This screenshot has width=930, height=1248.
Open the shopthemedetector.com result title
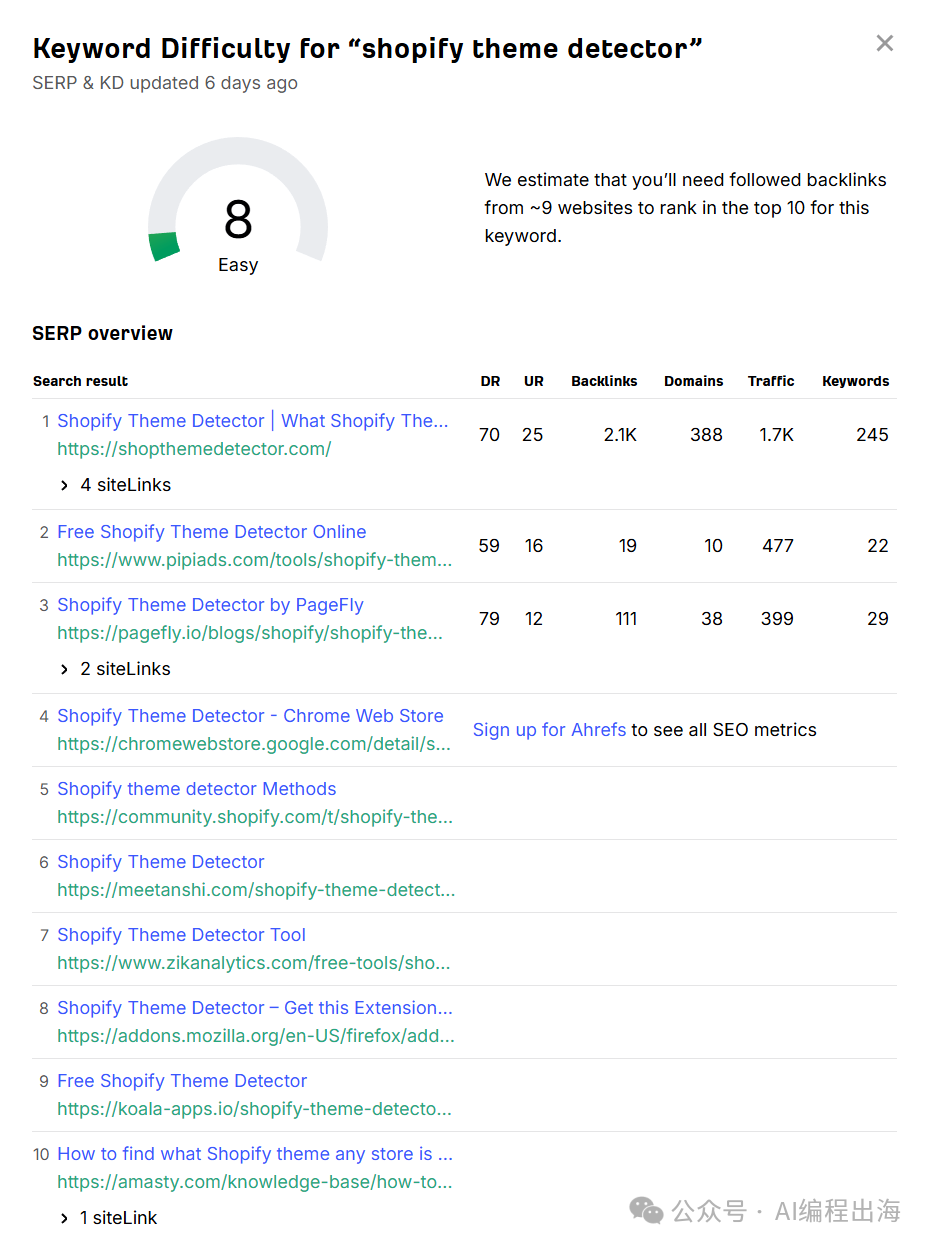click(x=252, y=421)
